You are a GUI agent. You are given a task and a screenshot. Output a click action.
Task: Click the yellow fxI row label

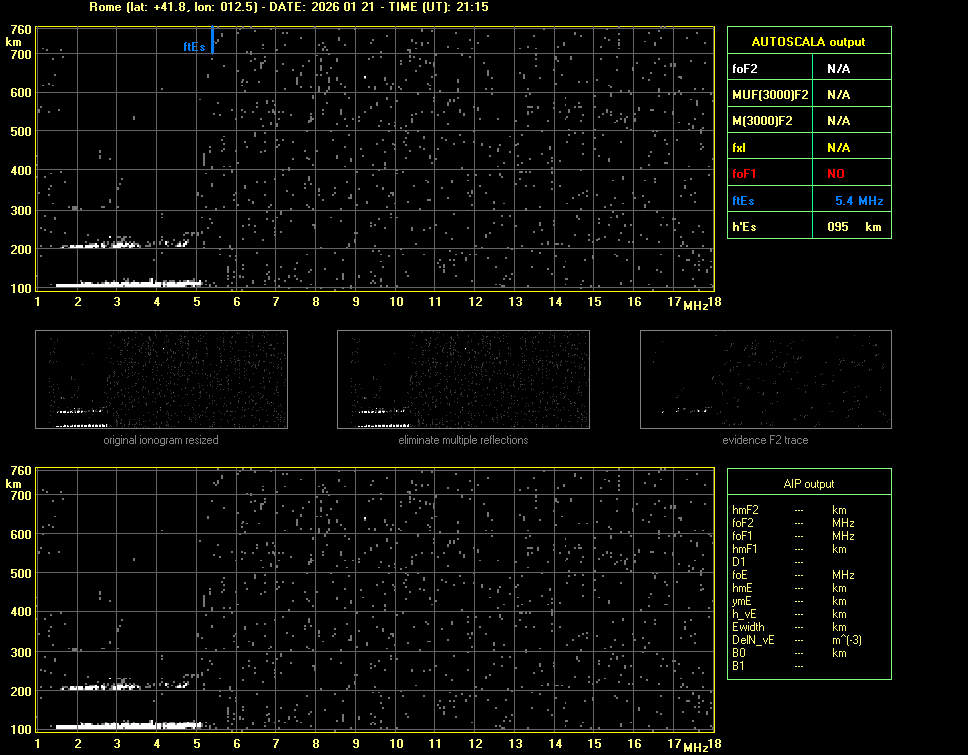tap(740, 147)
